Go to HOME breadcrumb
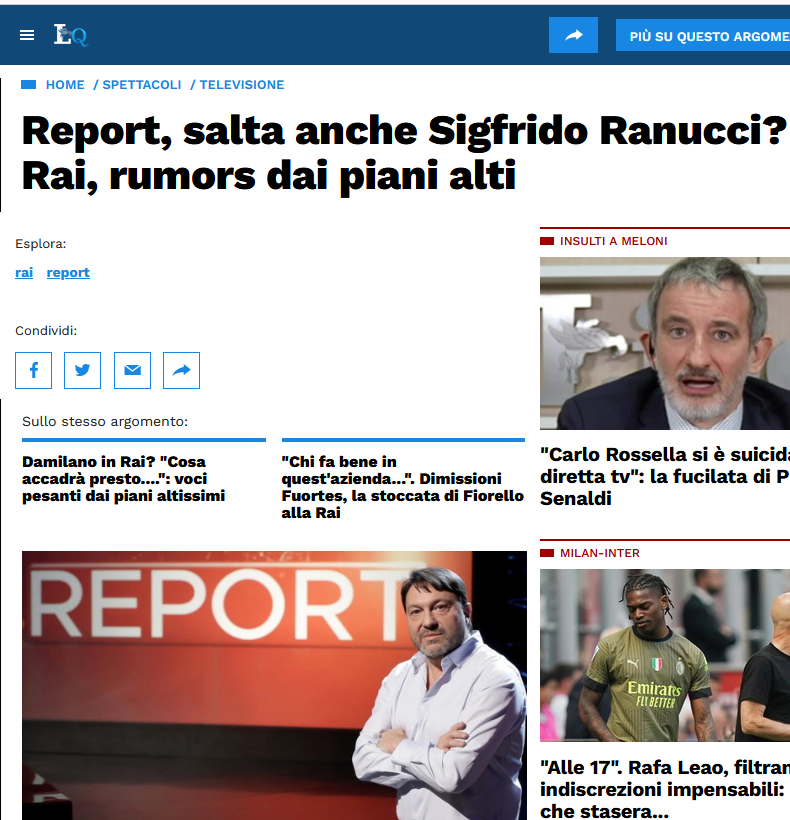The image size is (790, 820). tap(65, 85)
